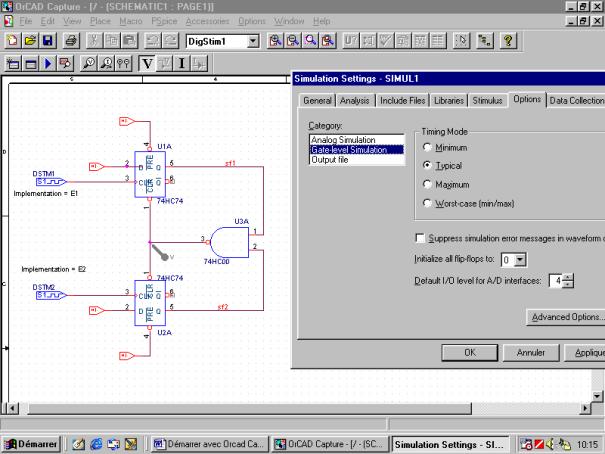The image size is (605, 454).
Task: Switch to the Data Collection tab
Action: 576,101
